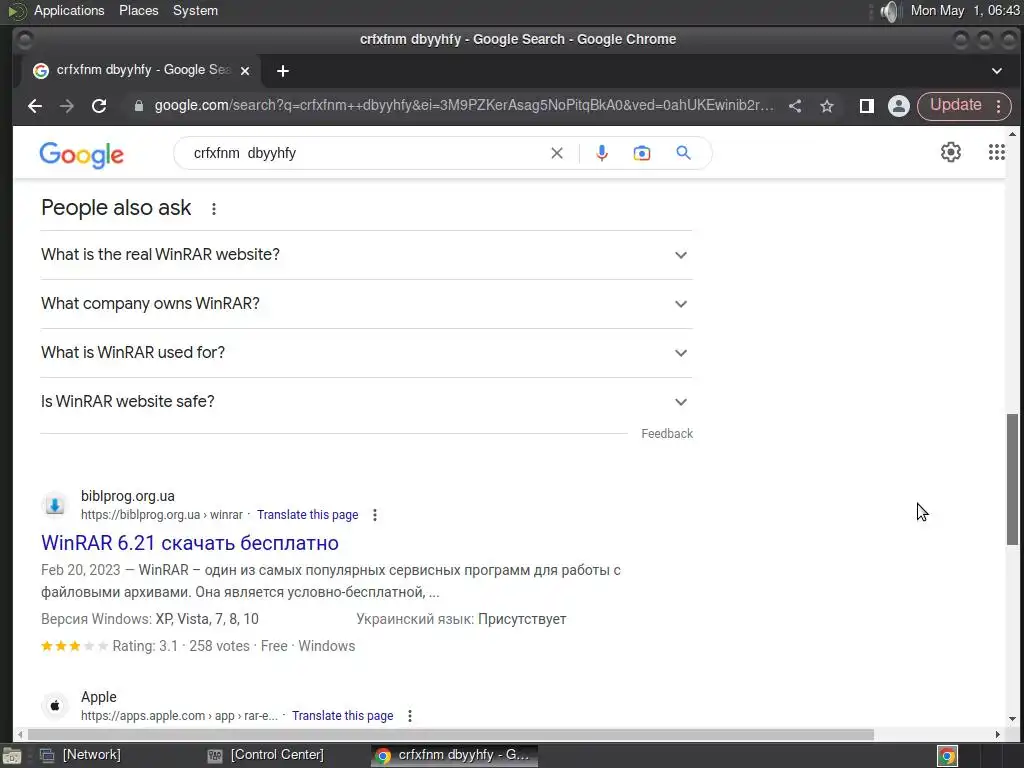
Task: Share this page via share icon
Action: (795, 106)
